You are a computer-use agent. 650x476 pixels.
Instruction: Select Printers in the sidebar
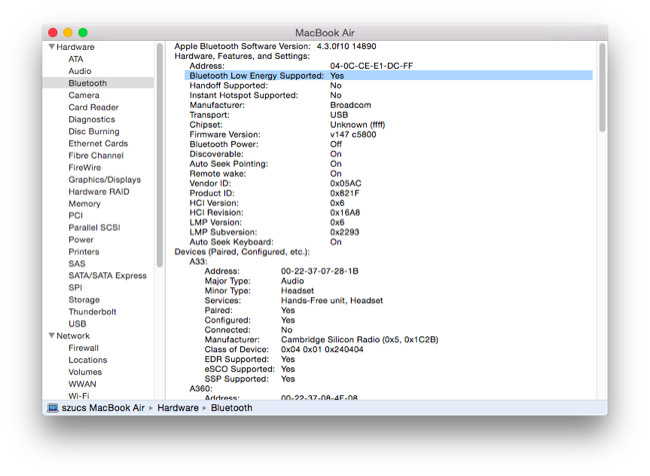(x=84, y=251)
